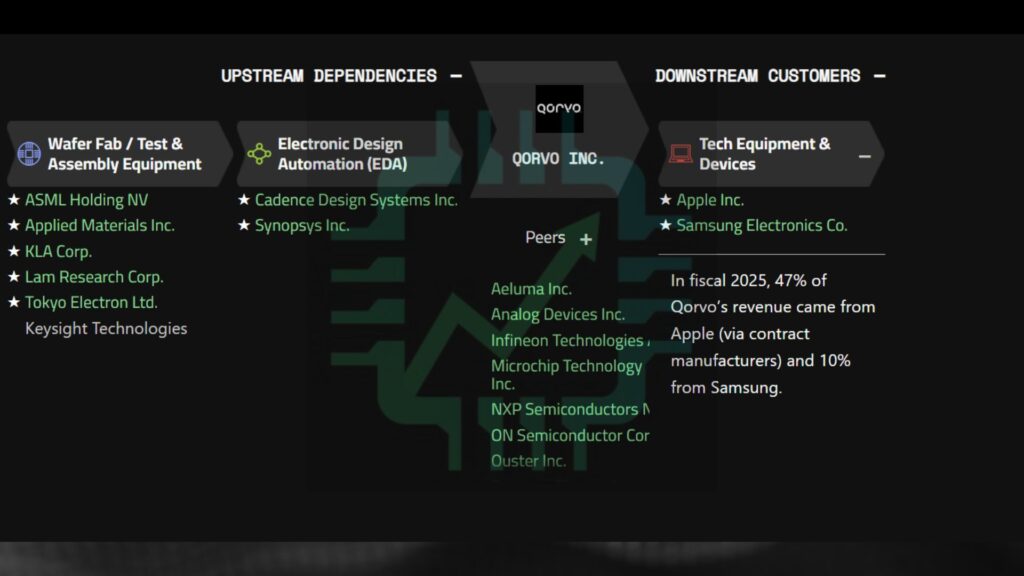Click the star next to Apple Inc.
The width and height of the screenshot is (1024, 576).
click(x=666, y=200)
